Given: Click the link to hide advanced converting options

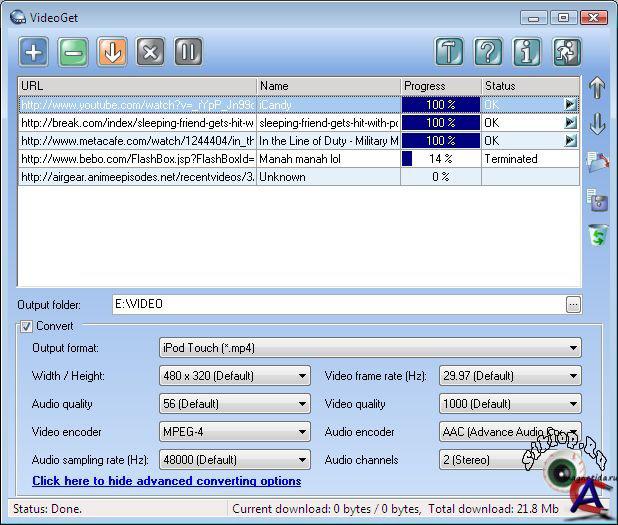Looking at the screenshot, I should [166, 481].
